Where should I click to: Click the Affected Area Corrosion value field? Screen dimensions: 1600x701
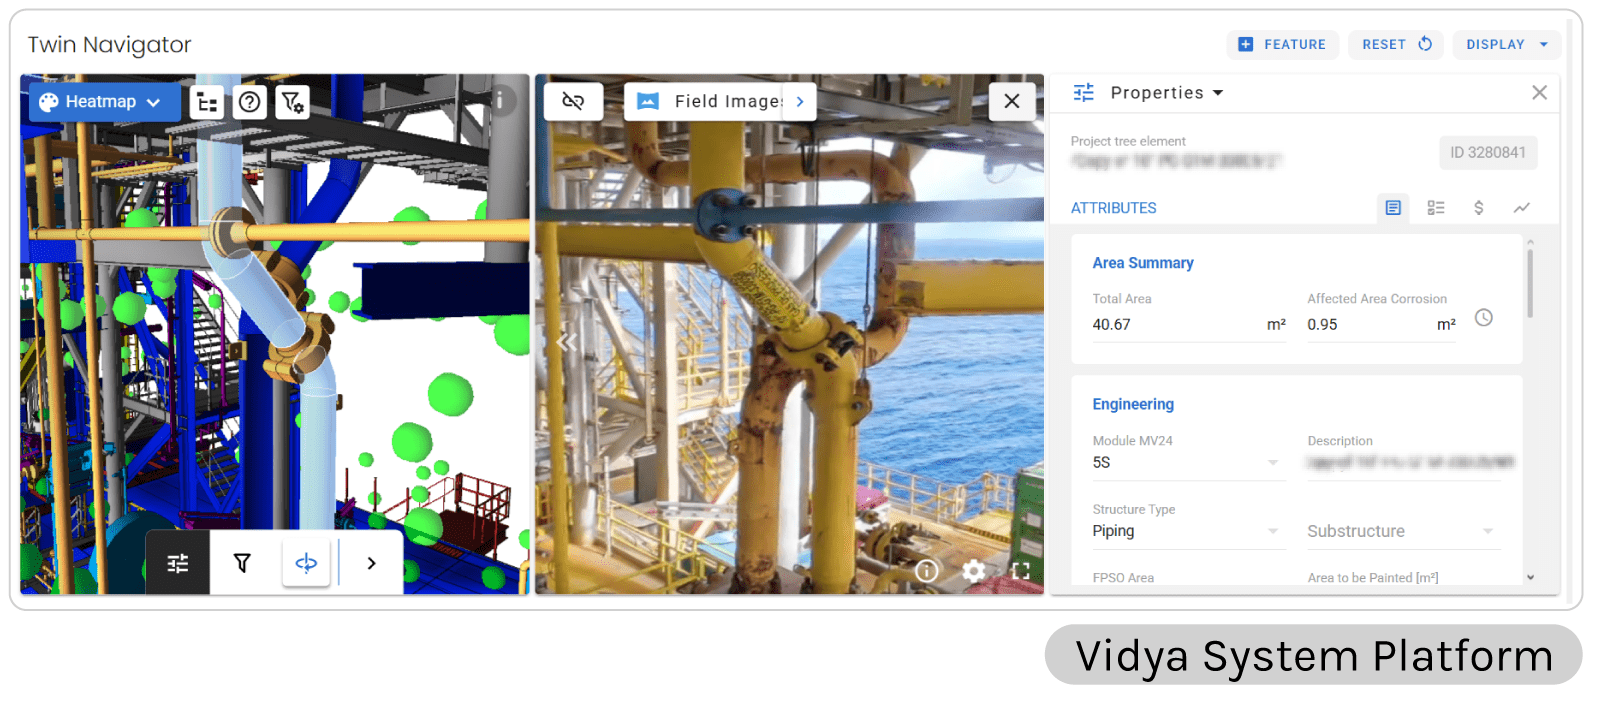pyautogui.click(x=1381, y=325)
